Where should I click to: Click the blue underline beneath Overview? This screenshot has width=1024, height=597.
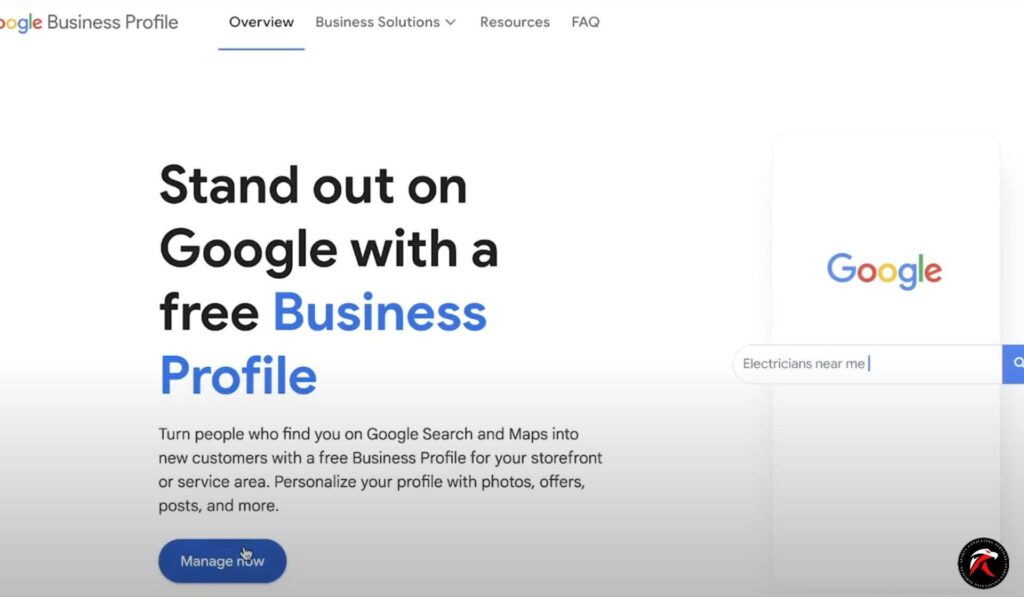[x=261, y=48]
